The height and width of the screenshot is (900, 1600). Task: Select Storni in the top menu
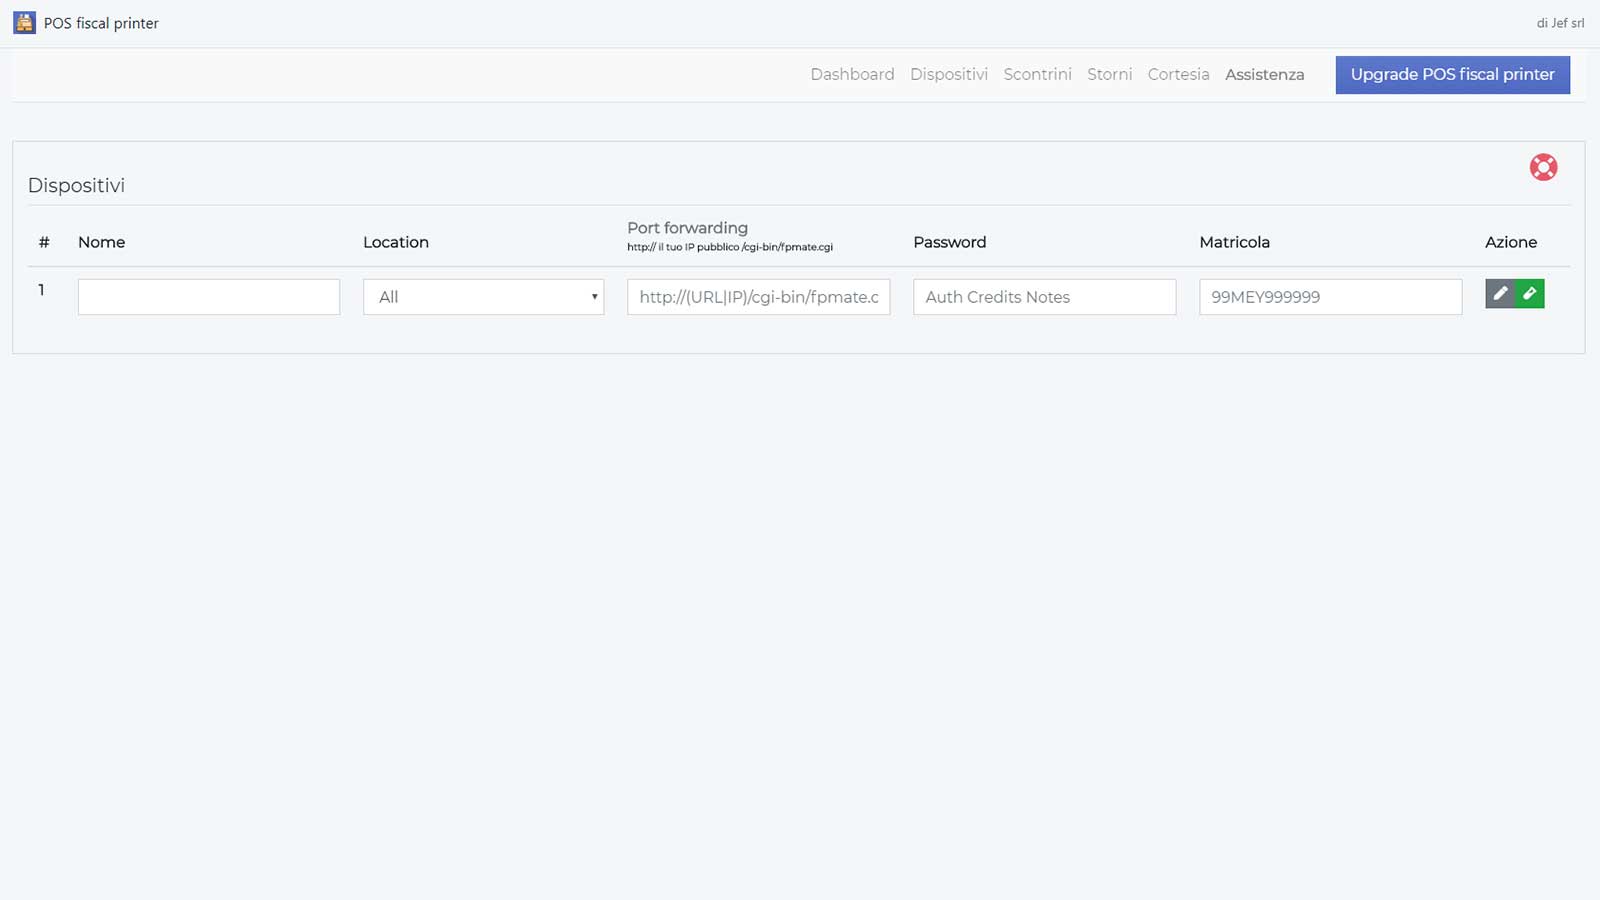(x=1109, y=74)
